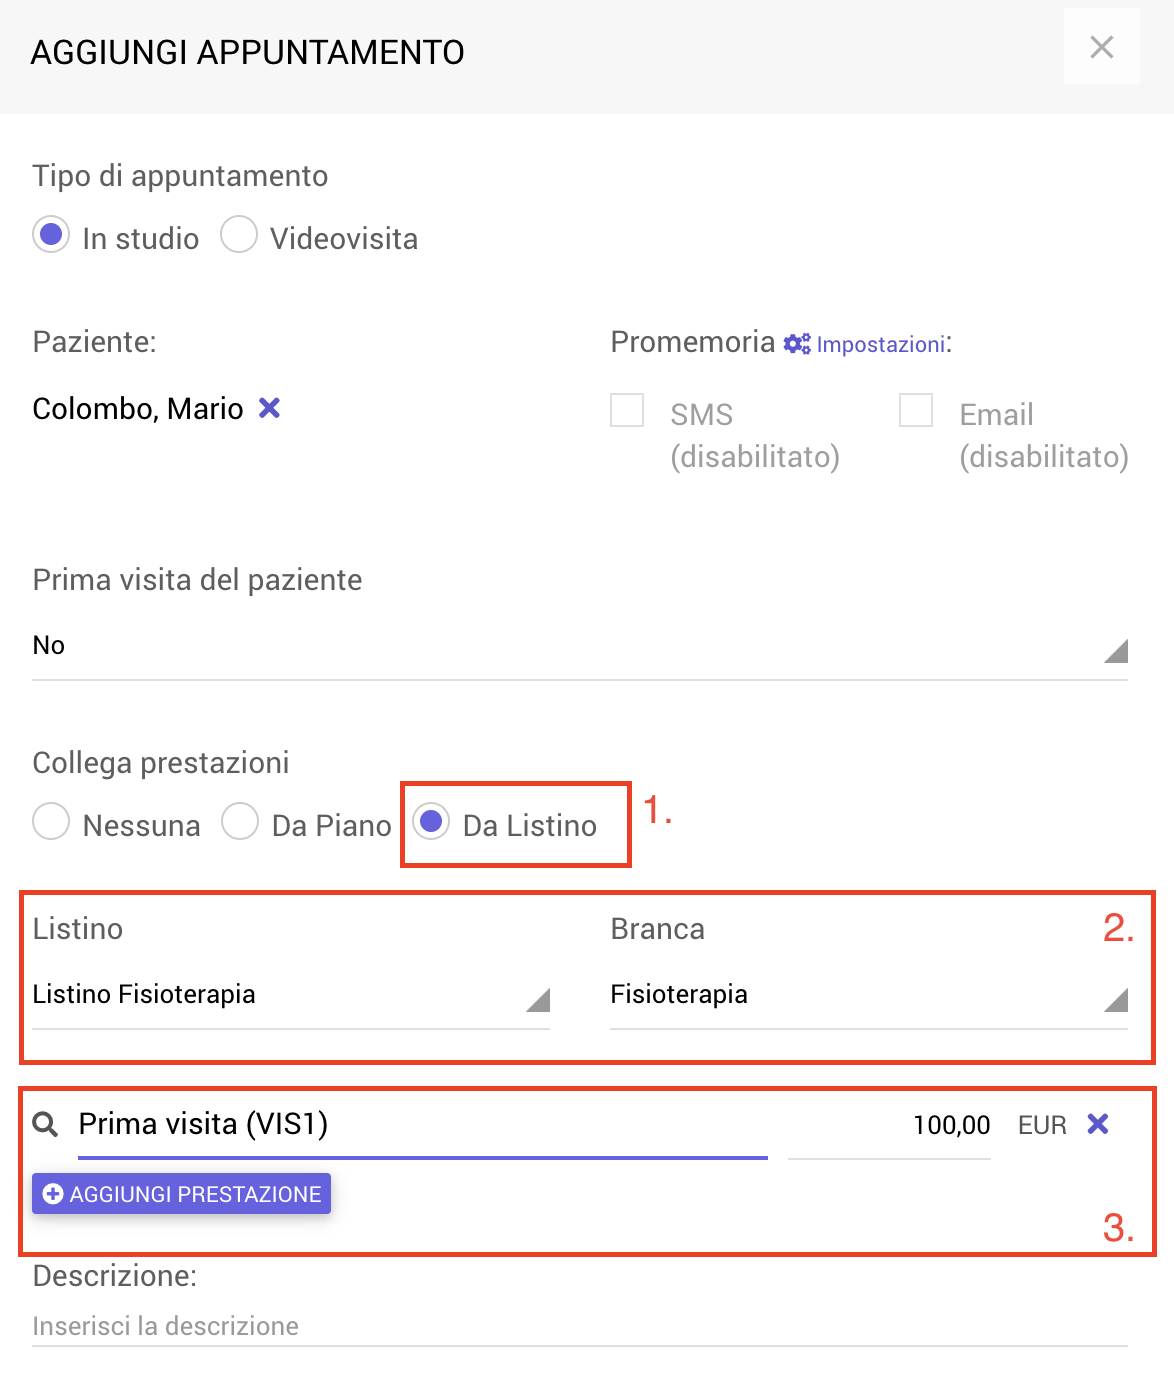
Task: Open the Branca Fisioterapia dropdown
Action: coord(869,996)
